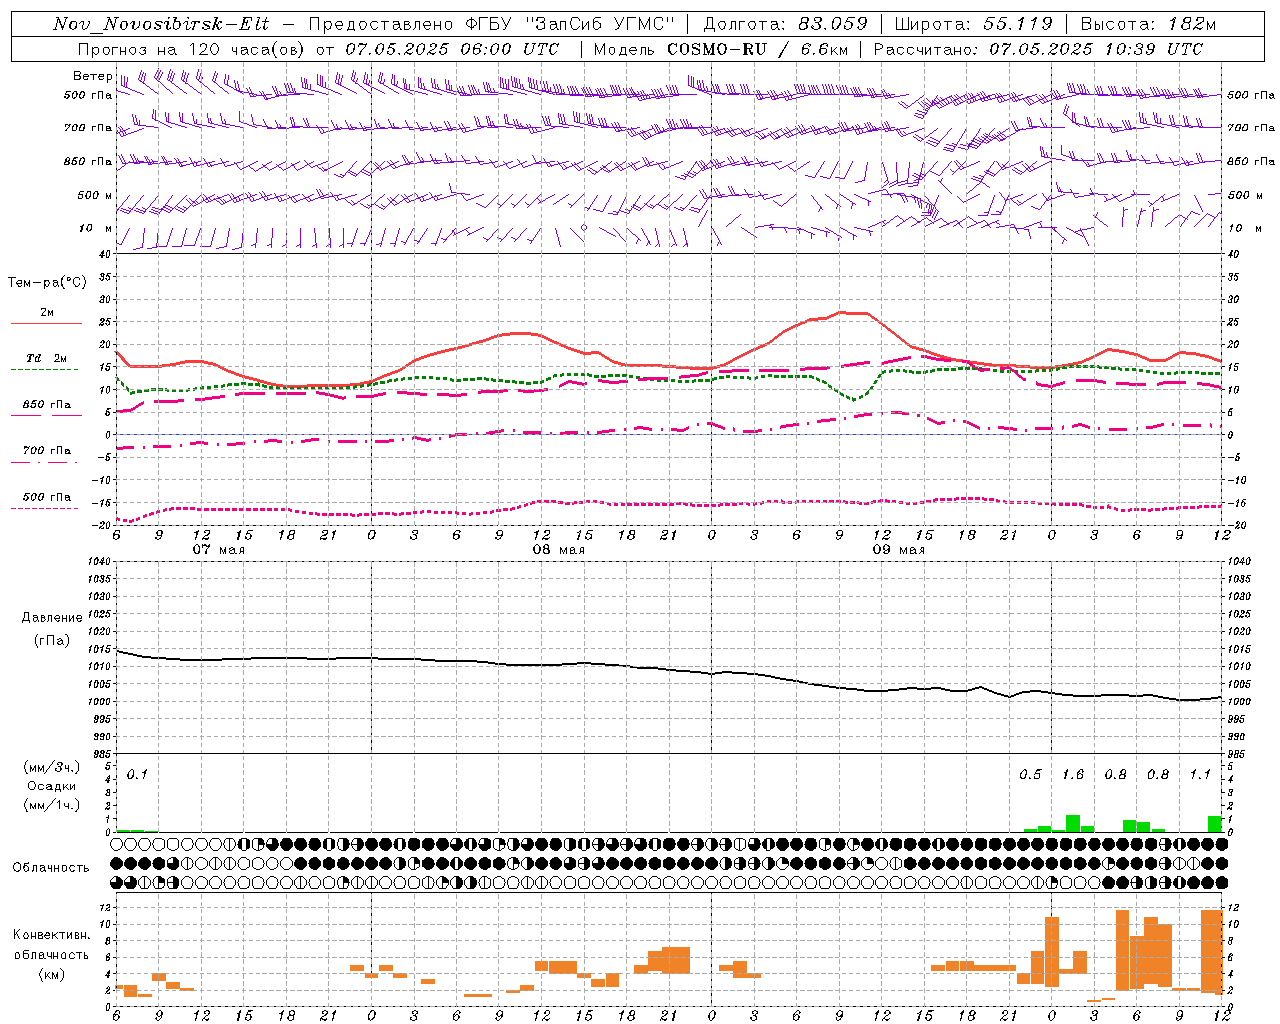Click the model name COSMO-RU / 6.6км
The height and width of the screenshot is (1024, 1280).
757,49
